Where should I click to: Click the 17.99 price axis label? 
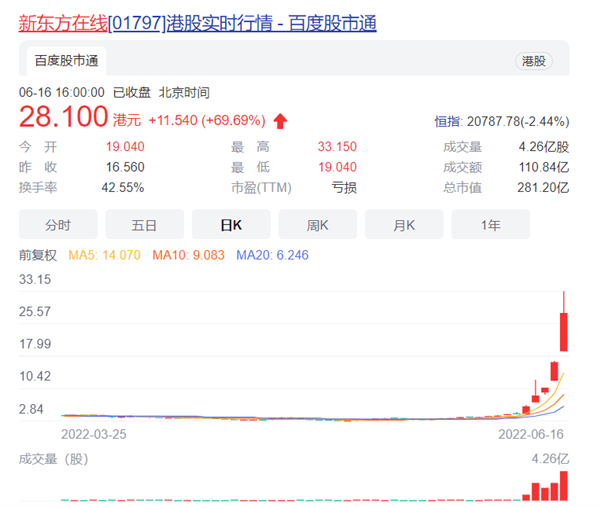coord(35,344)
